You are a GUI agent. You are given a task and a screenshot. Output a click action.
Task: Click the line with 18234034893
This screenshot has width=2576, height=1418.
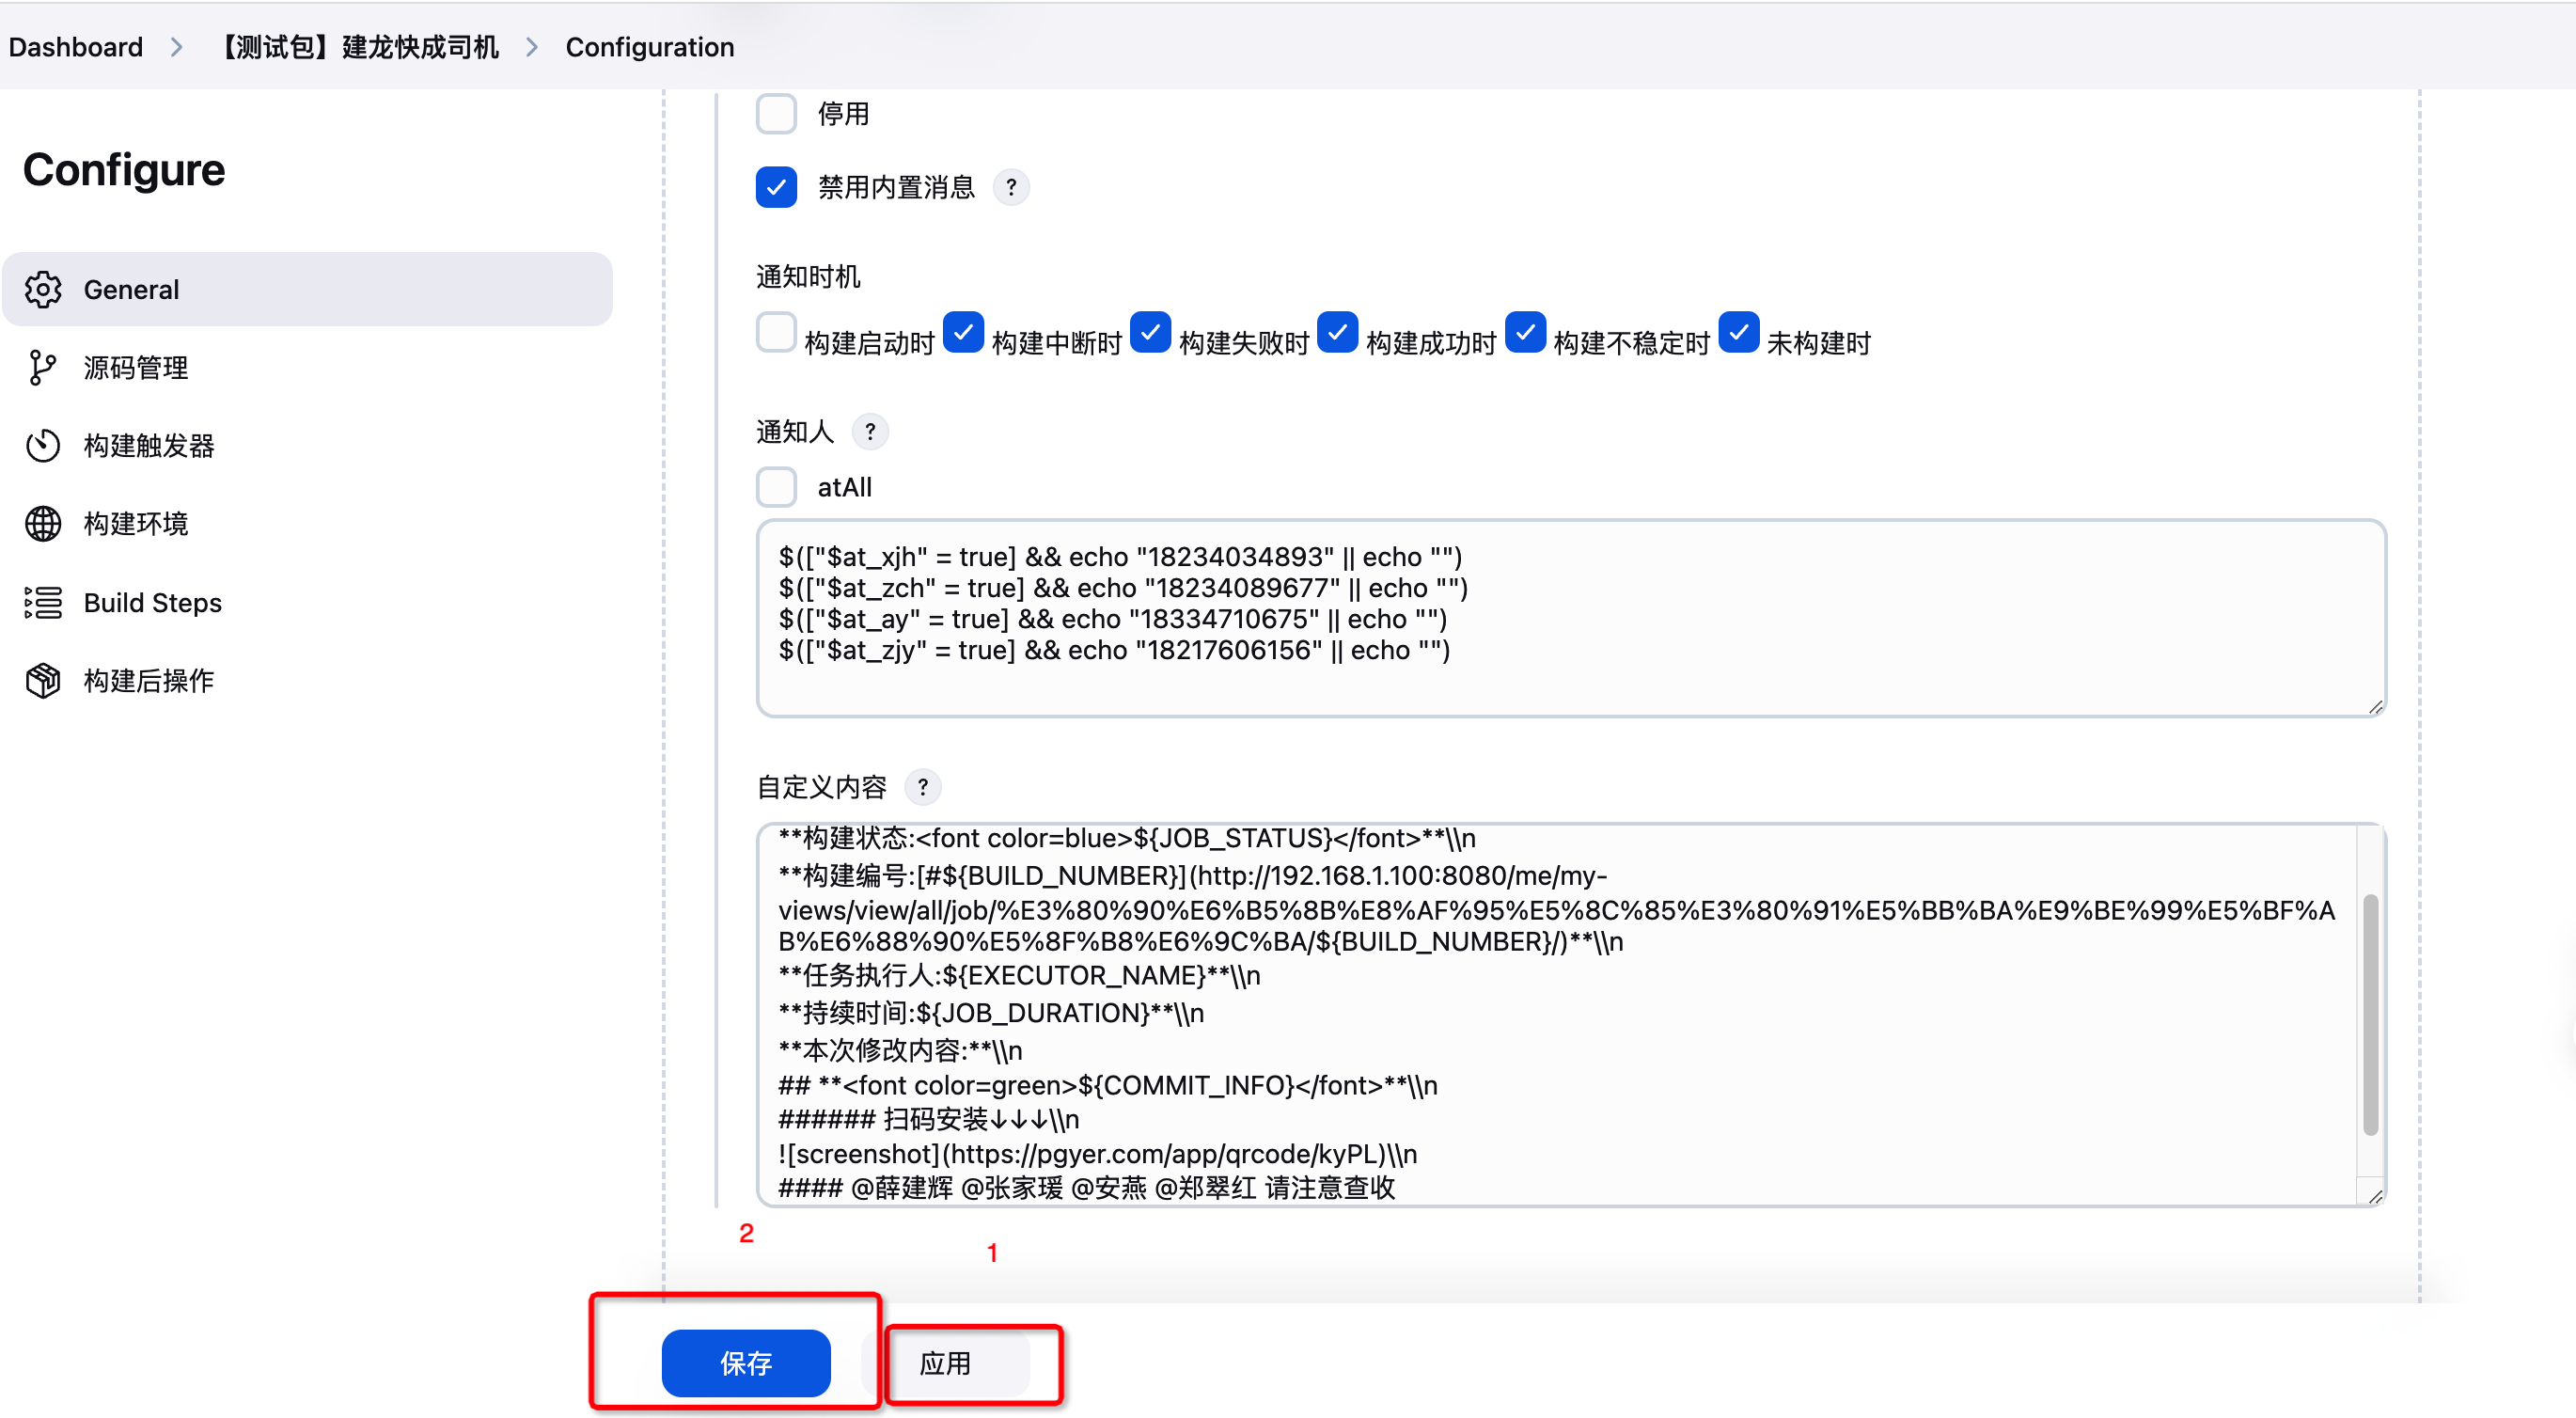(x=1120, y=557)
